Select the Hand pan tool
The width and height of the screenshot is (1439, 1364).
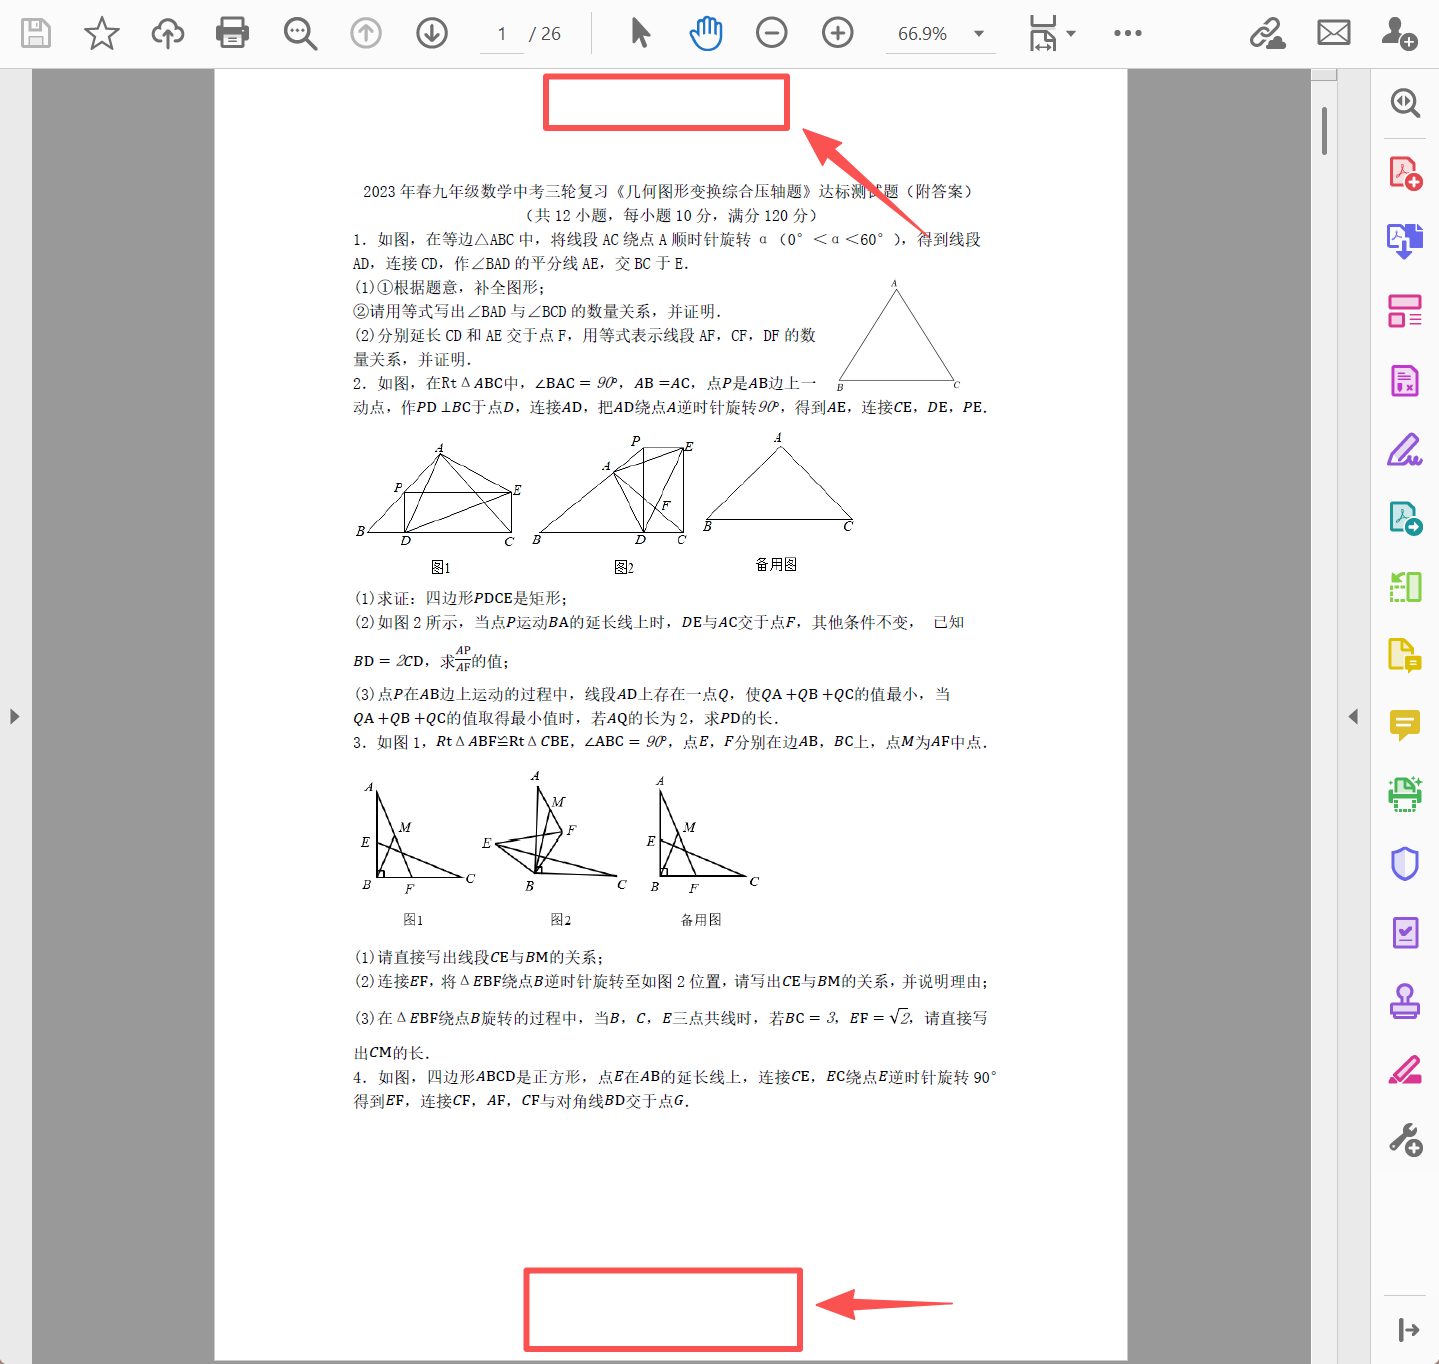[x=706, y=32]
